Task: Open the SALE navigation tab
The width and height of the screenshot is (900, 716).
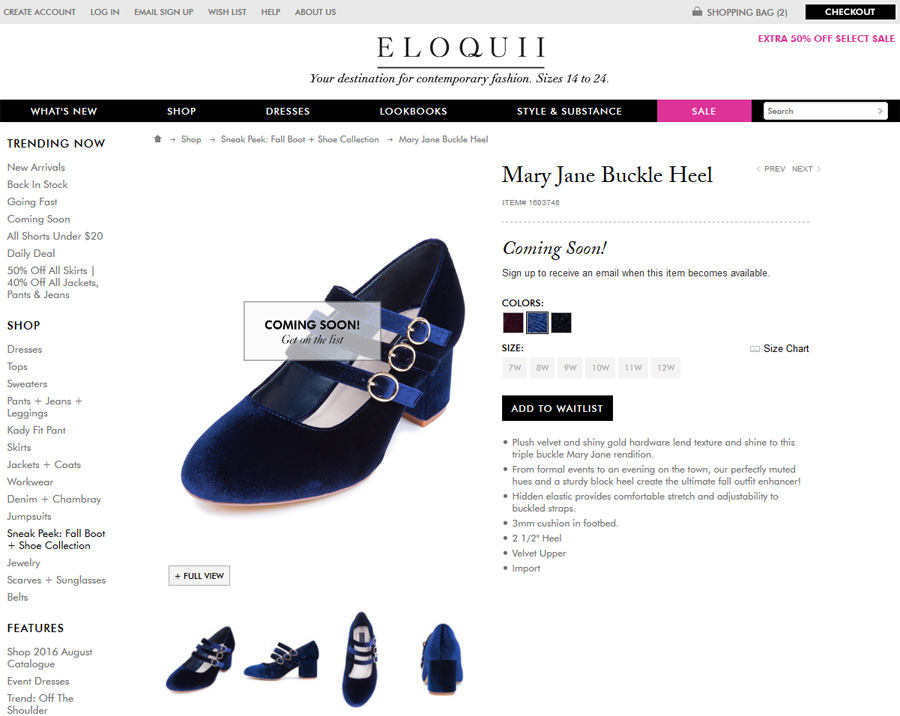Action: coord(704,111)
